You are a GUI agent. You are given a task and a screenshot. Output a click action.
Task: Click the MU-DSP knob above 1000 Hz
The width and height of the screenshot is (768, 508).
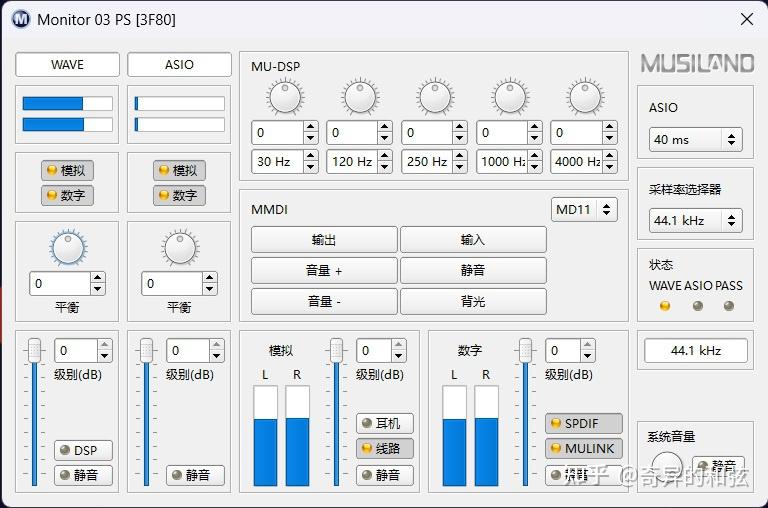510,97
